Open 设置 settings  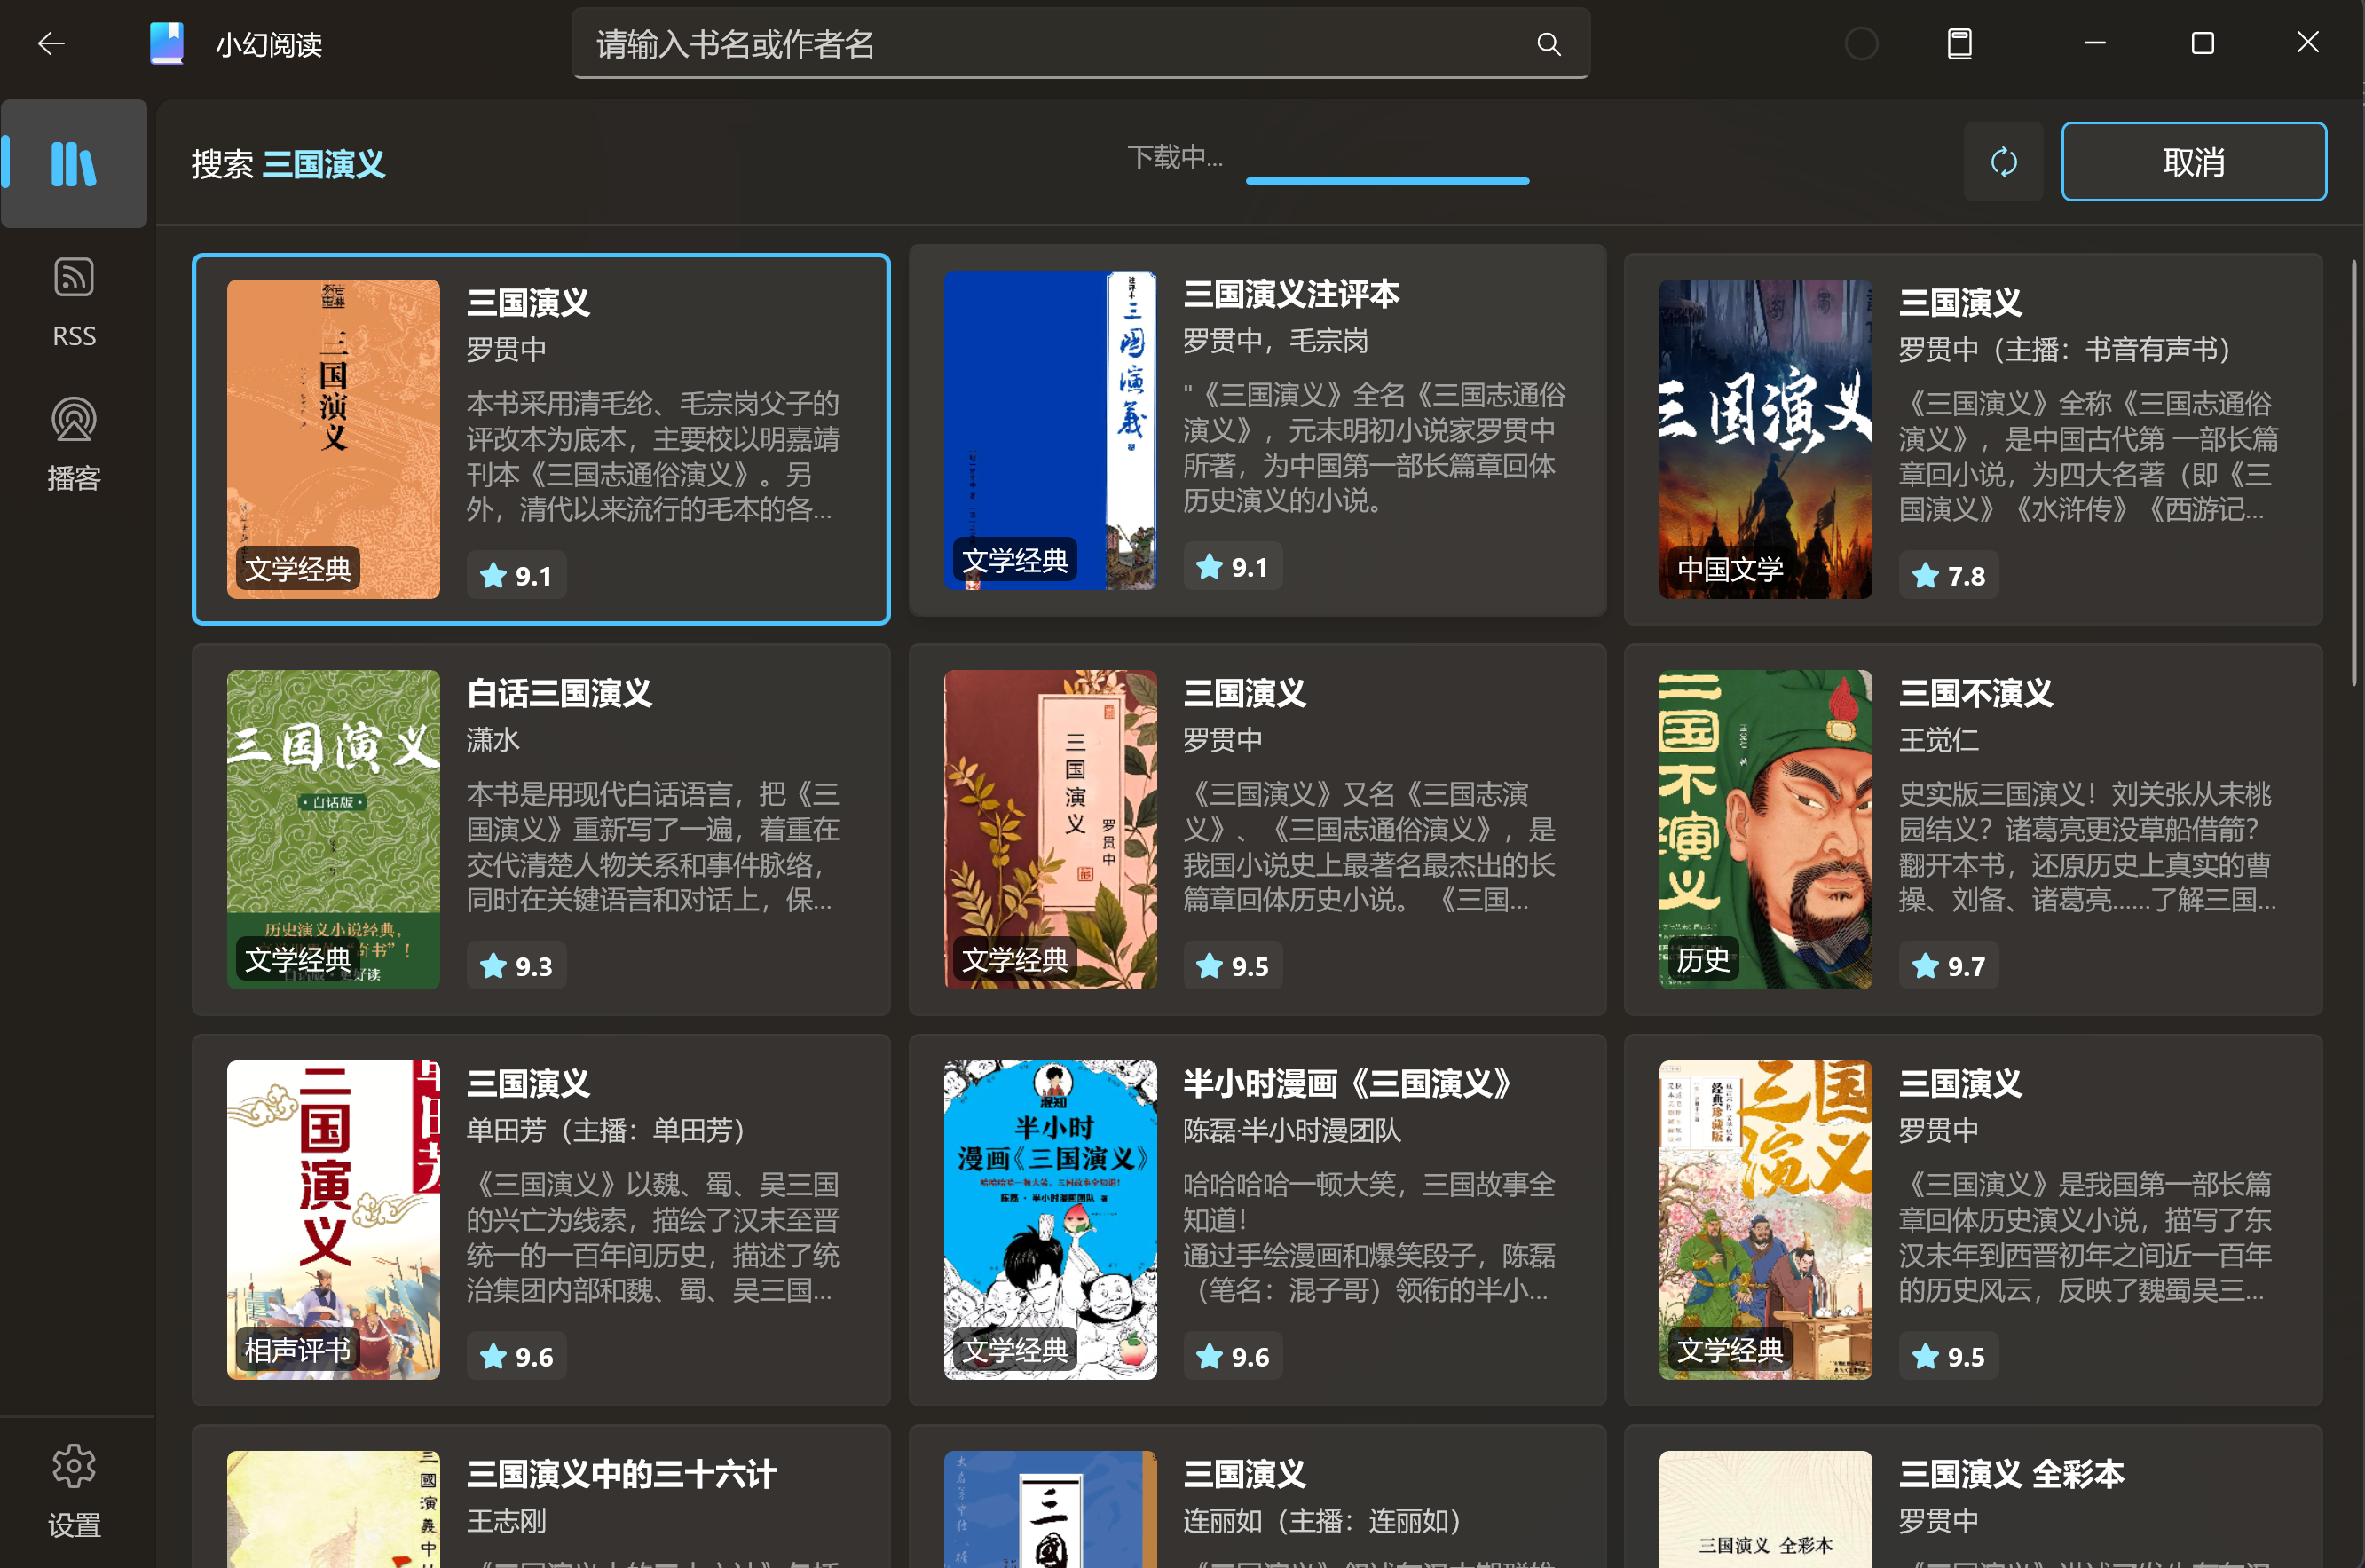coord(74,1491)
